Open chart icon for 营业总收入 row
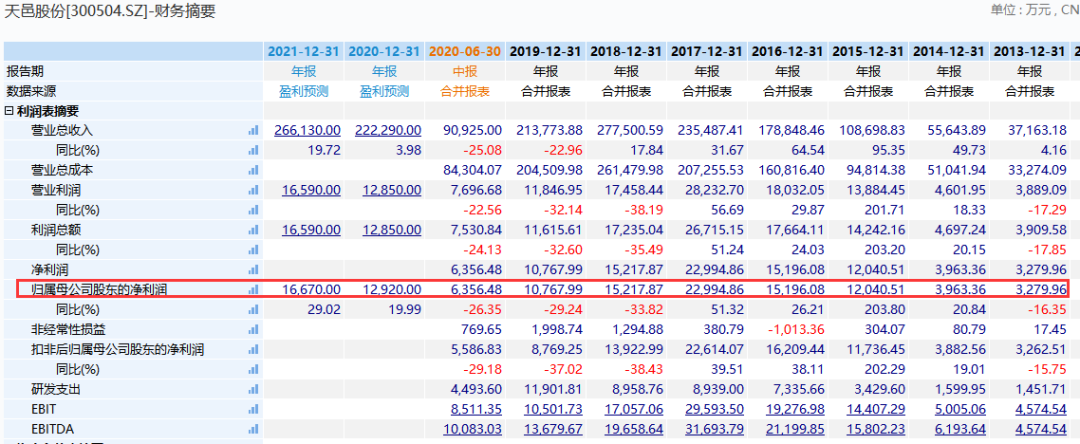Screen dimensions: 1080x444 (253, 130)
